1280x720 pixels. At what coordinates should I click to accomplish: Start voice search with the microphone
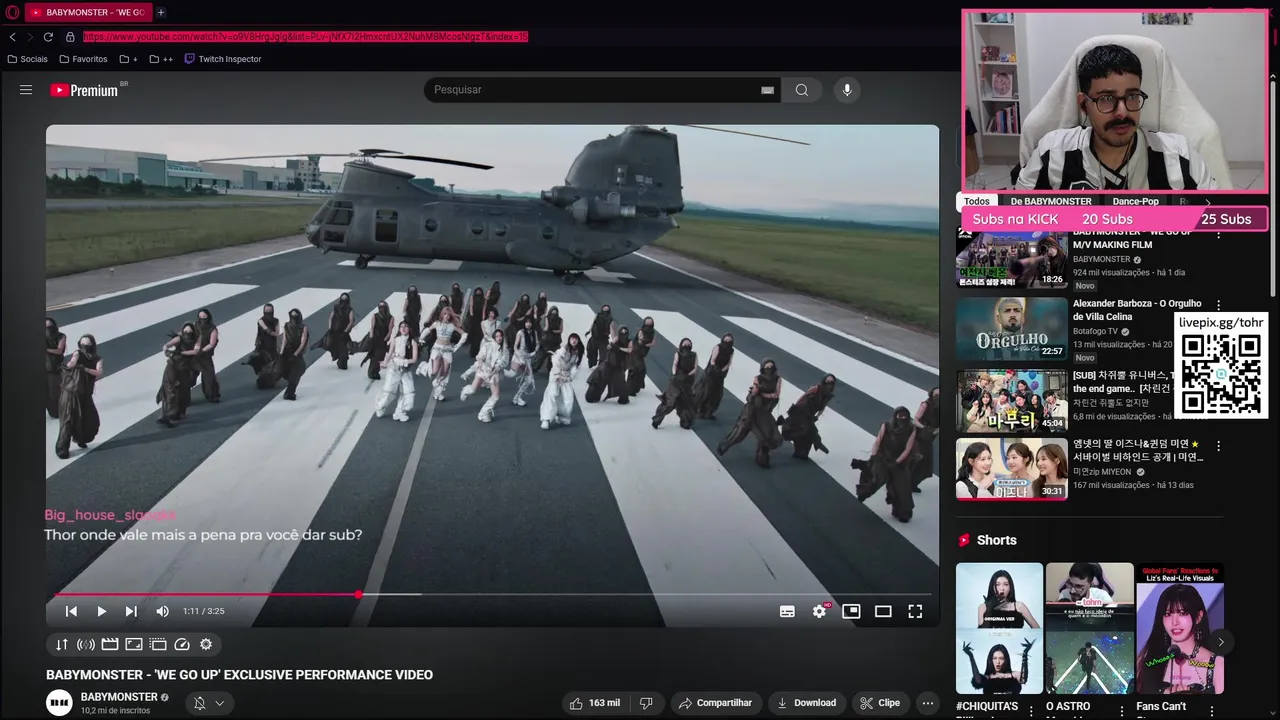click(847, 90)
